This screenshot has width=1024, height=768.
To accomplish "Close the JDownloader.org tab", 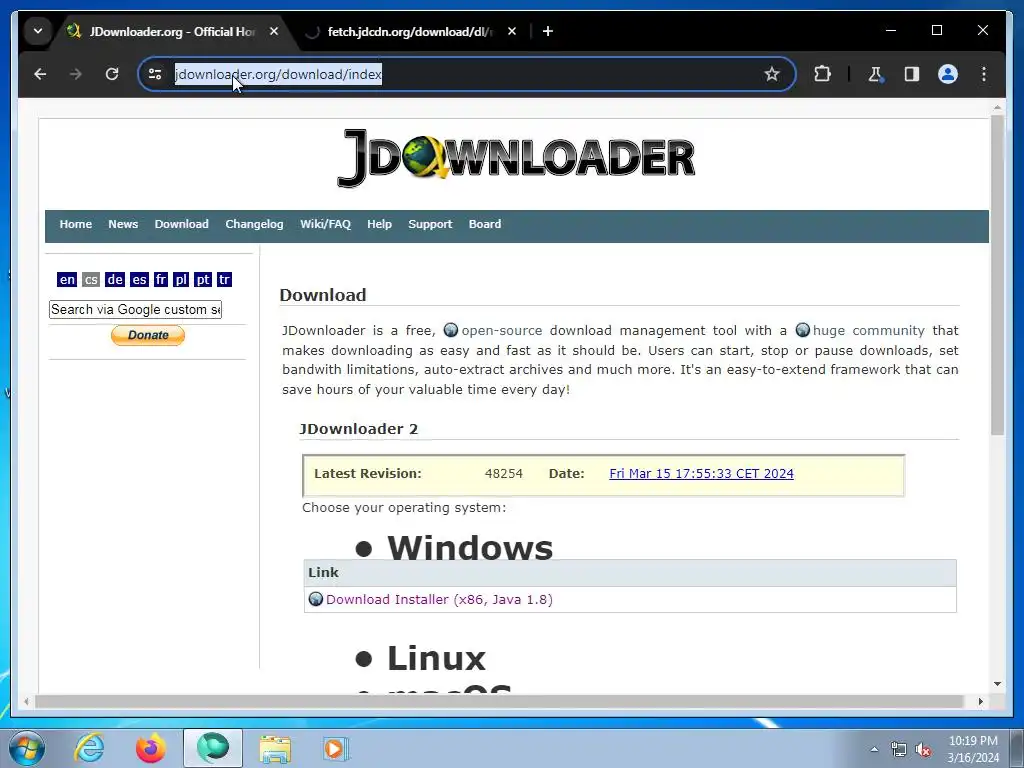I will [x=274, y=31].
